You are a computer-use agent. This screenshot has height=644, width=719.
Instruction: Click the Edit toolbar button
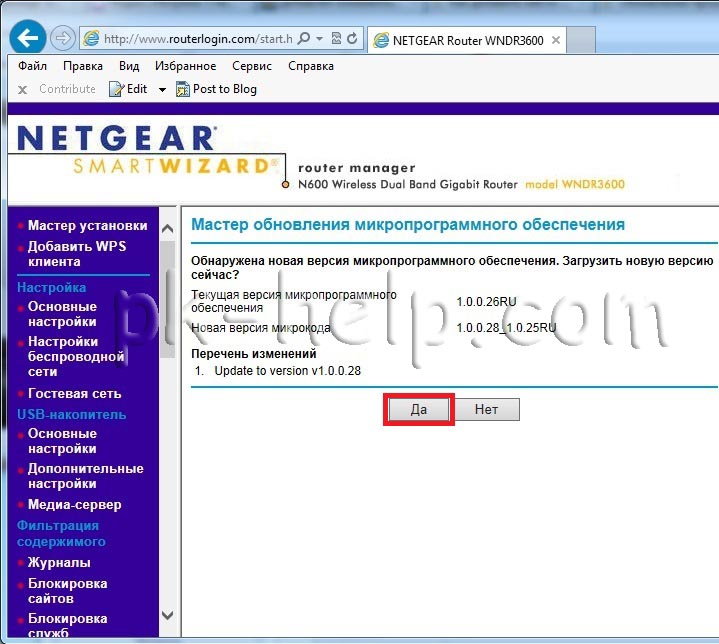point(128,89)
